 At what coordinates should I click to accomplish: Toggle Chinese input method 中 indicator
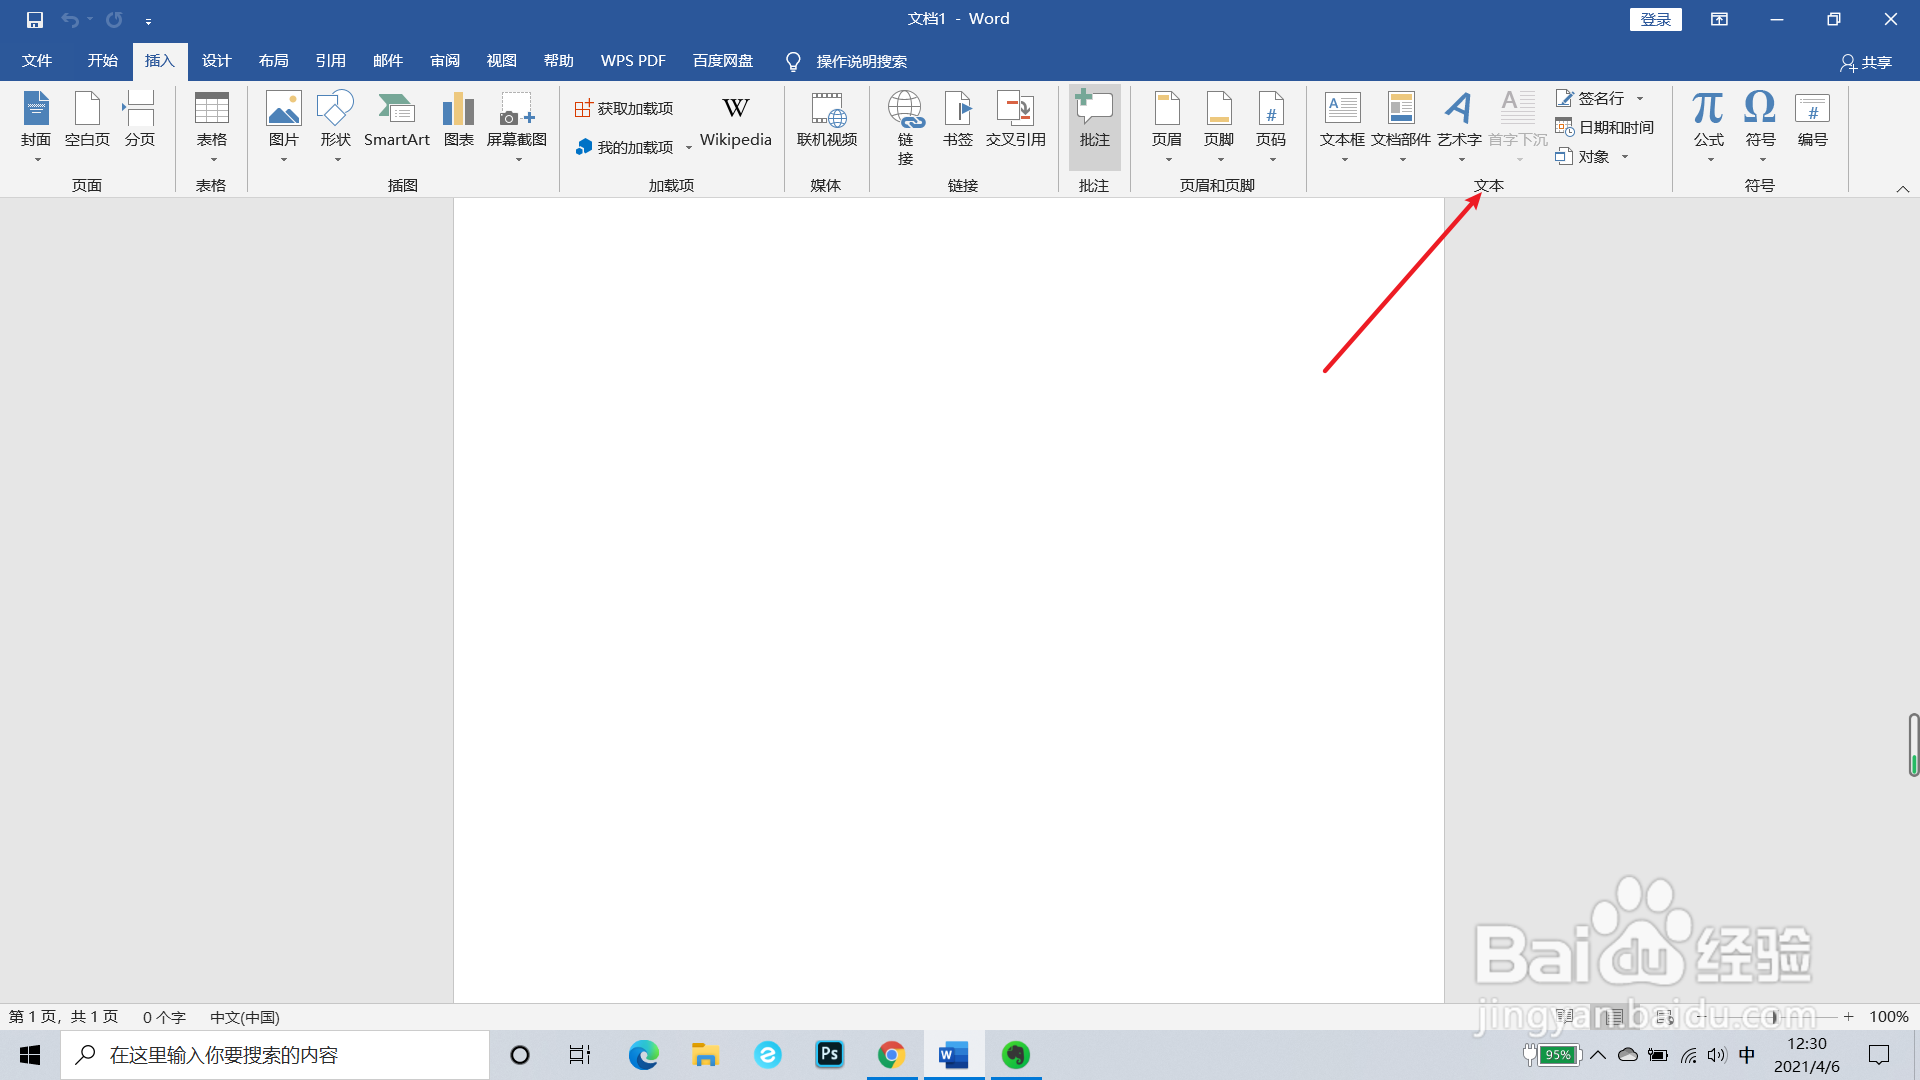coord(1746,1055)
